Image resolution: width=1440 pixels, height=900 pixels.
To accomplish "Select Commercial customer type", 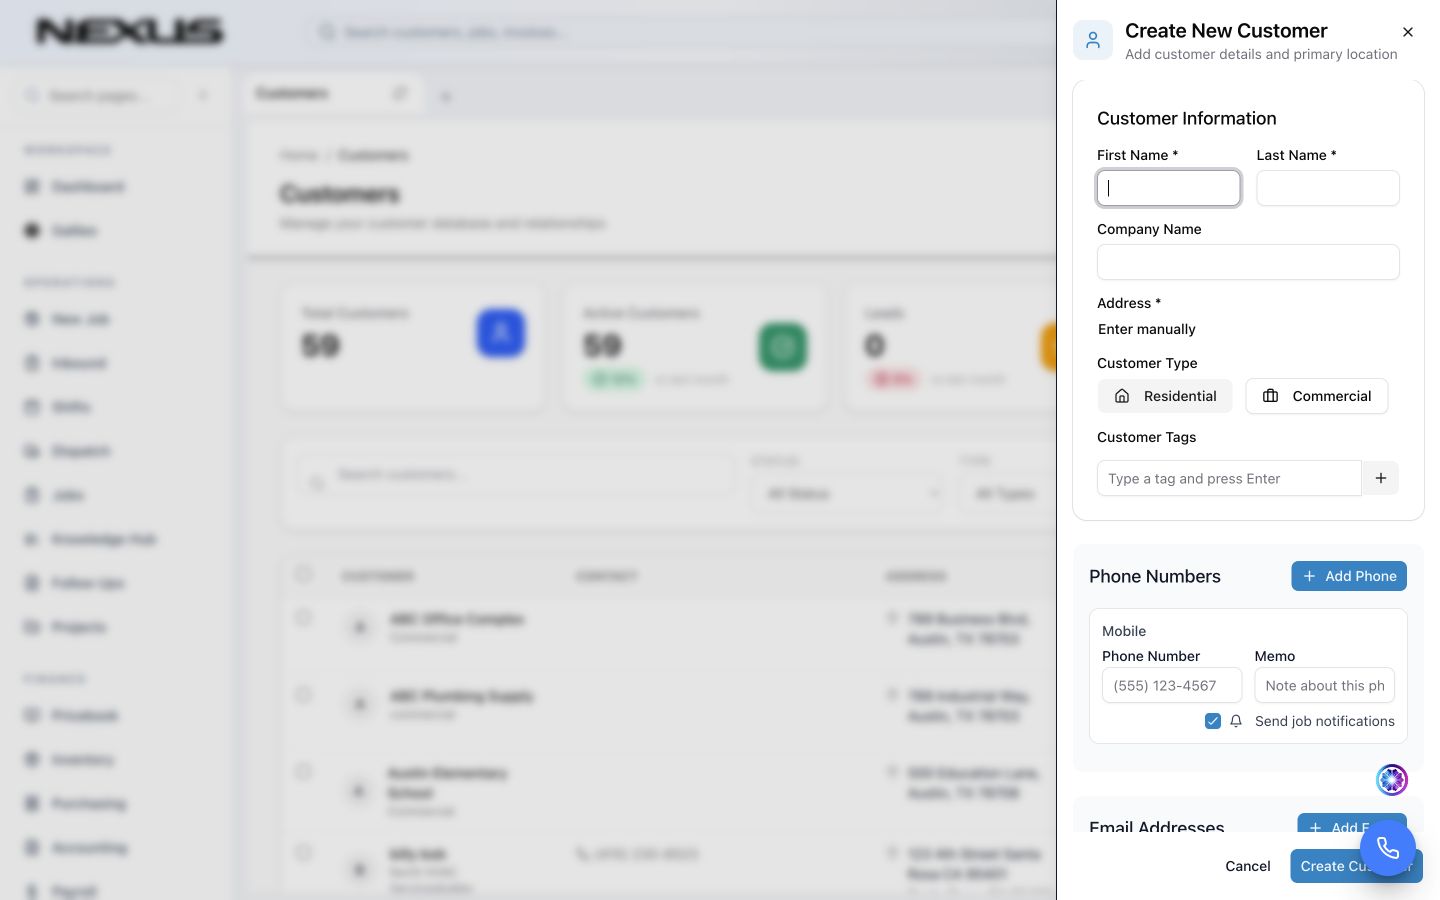I will (1316, 396).
